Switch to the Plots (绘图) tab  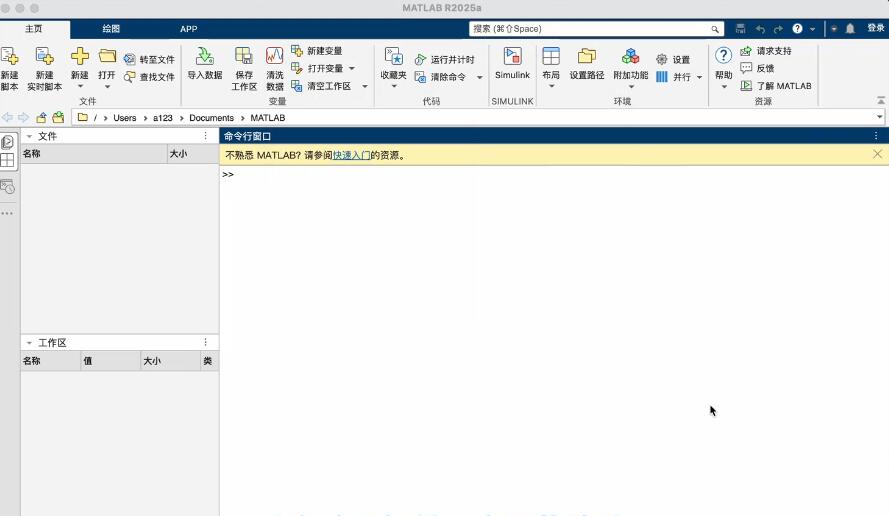point(111,29)
